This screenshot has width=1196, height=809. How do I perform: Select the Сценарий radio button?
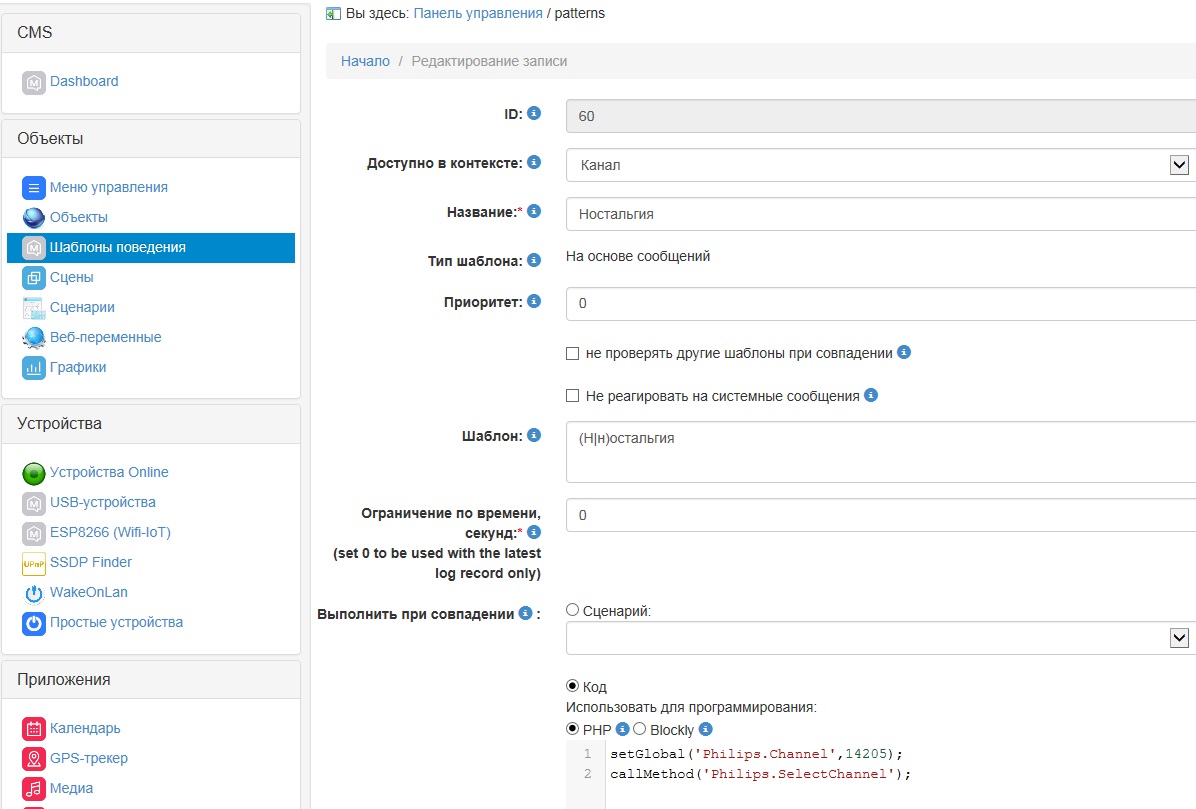573,610
